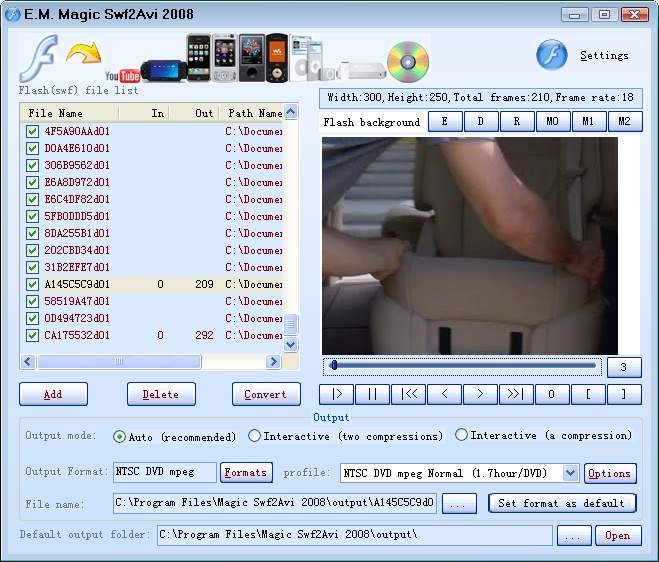Screen dimensions: 659x562
Task: Open profile Options button
Action: click(x=610, y=473)
